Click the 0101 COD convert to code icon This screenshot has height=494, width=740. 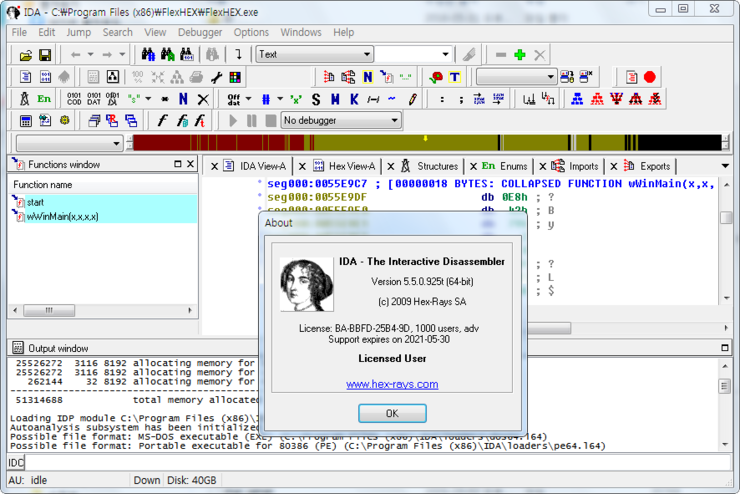point(74,99)
